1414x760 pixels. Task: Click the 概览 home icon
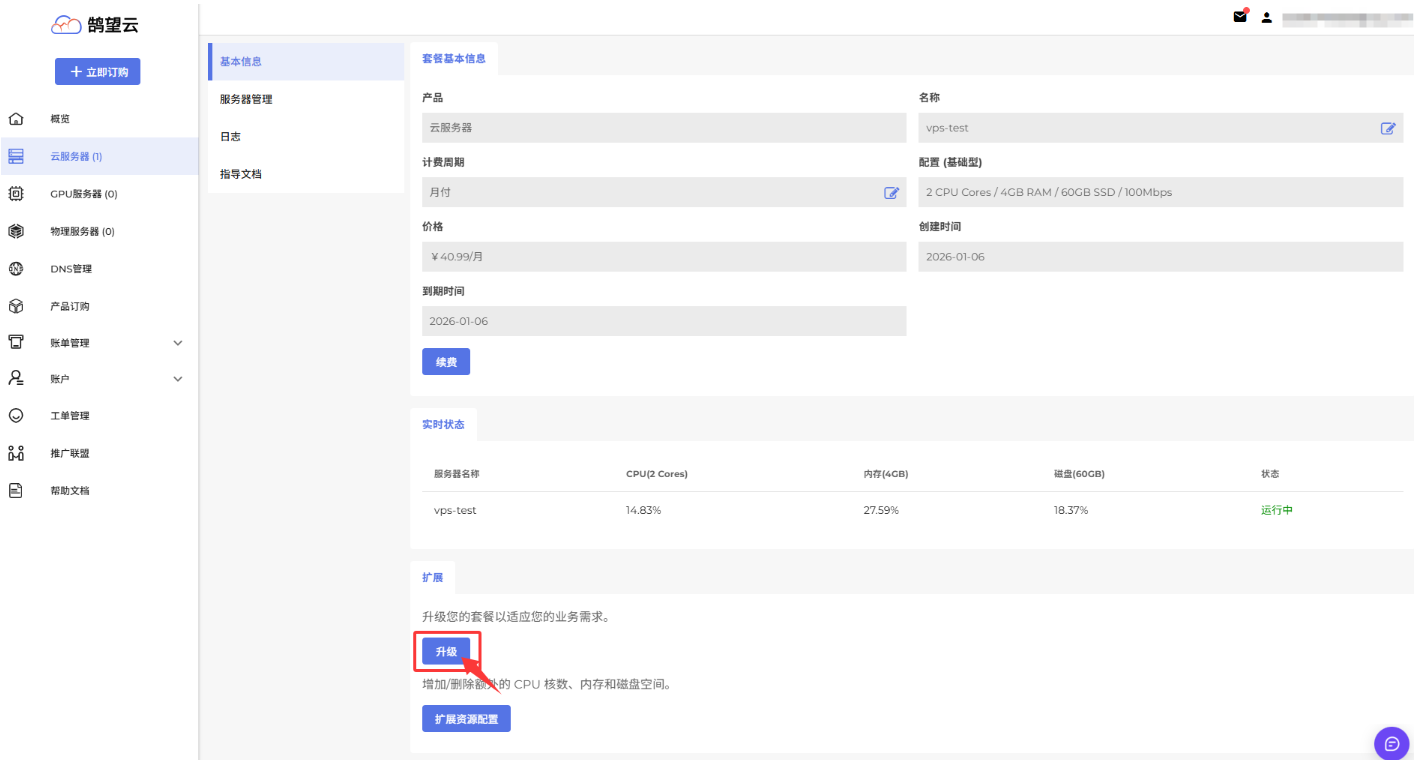click(x=16, y=119)
